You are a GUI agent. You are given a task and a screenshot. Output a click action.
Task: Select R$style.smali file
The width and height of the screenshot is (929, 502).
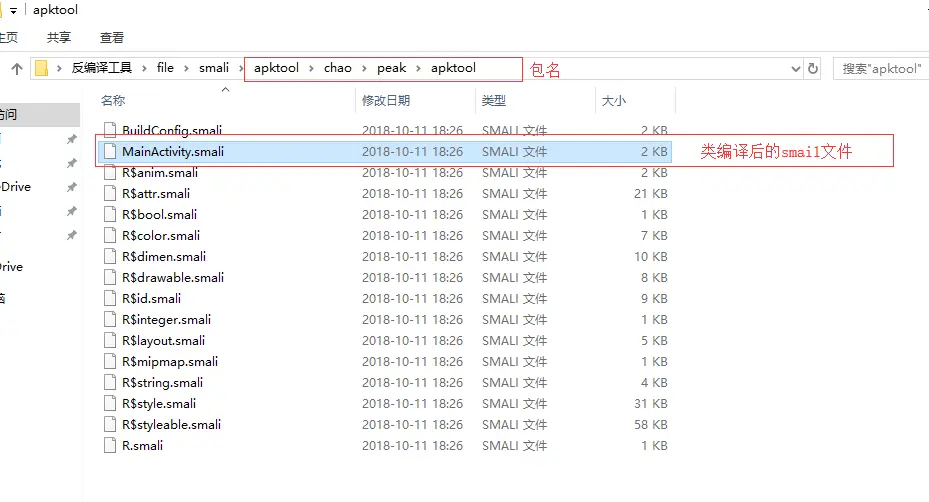coord(159,404)
